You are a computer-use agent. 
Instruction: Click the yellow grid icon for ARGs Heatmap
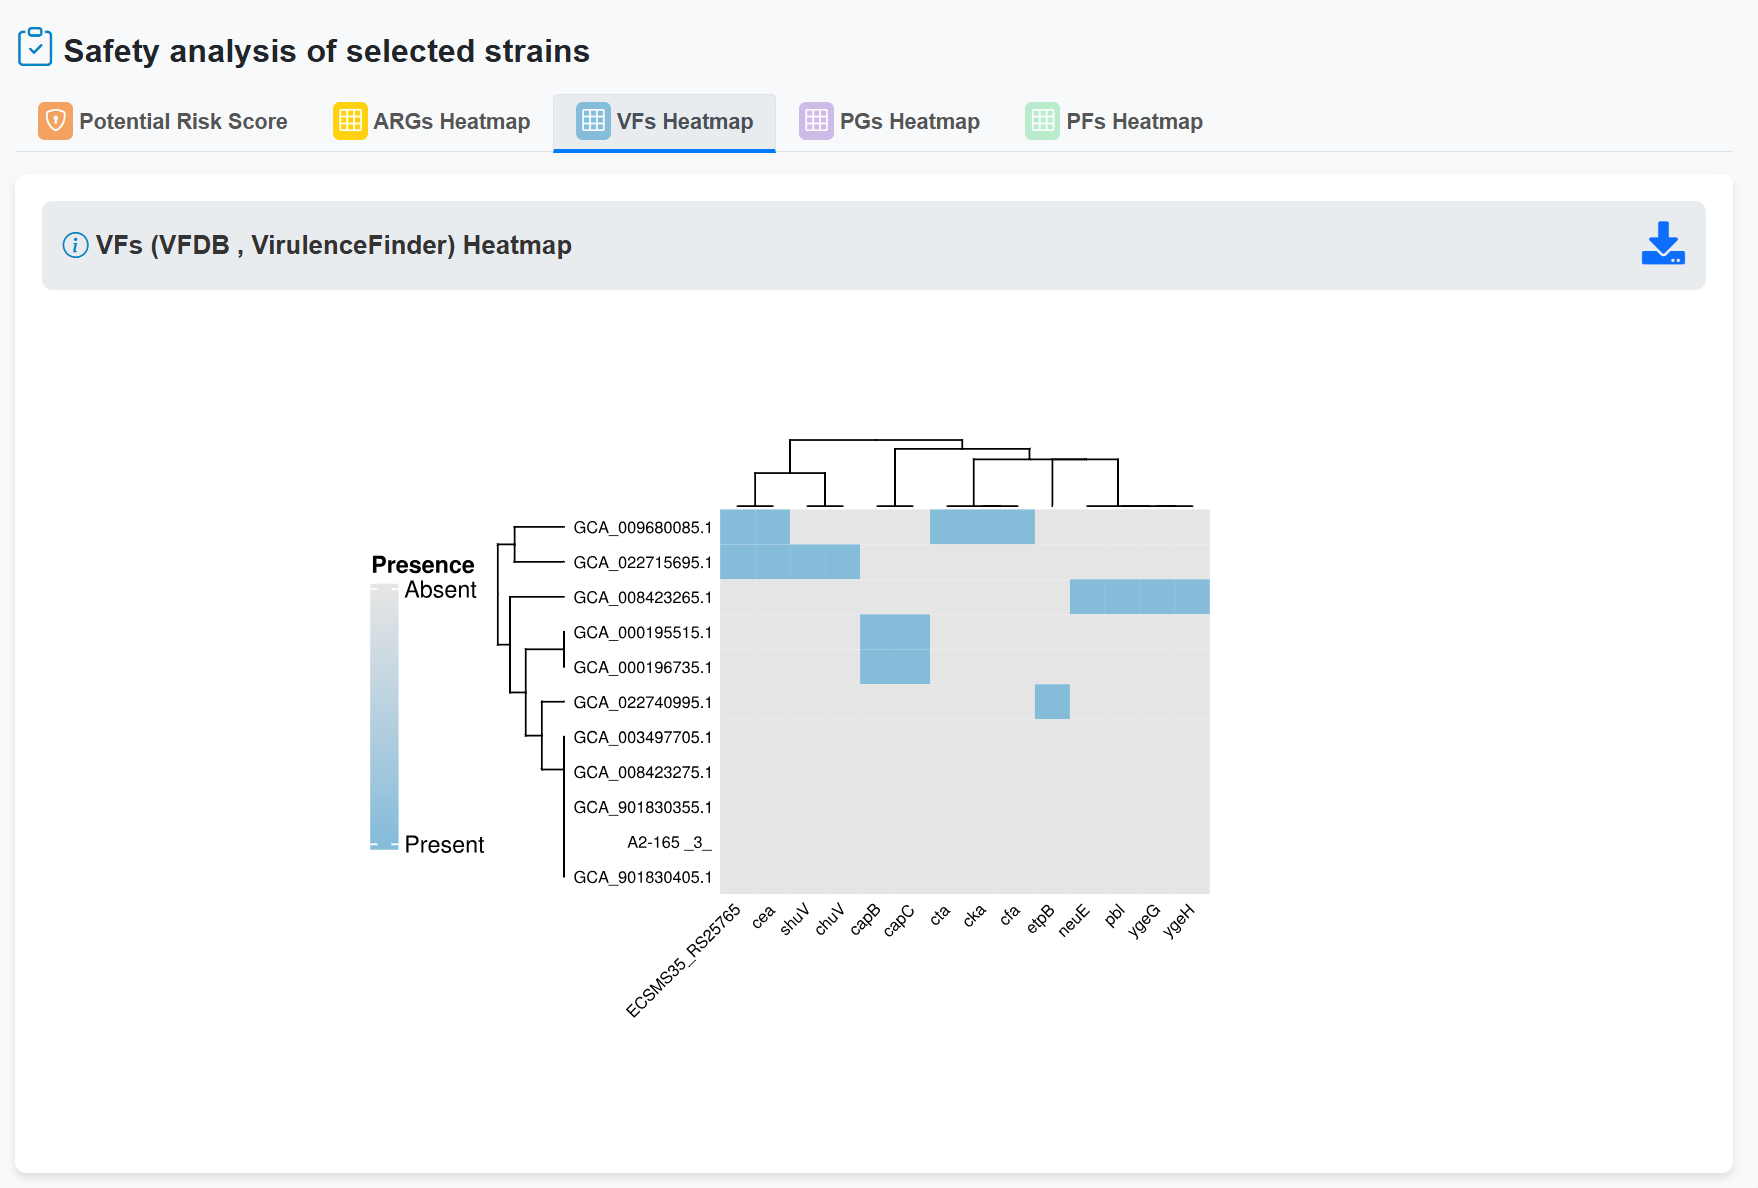pos(350,121)
